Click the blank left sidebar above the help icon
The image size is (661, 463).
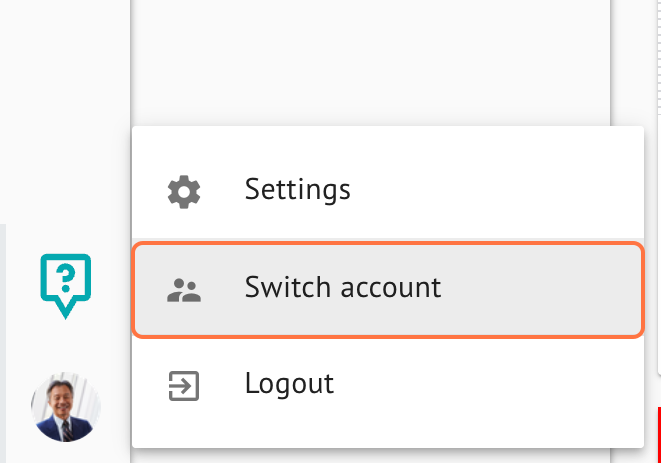pos(65,112)
